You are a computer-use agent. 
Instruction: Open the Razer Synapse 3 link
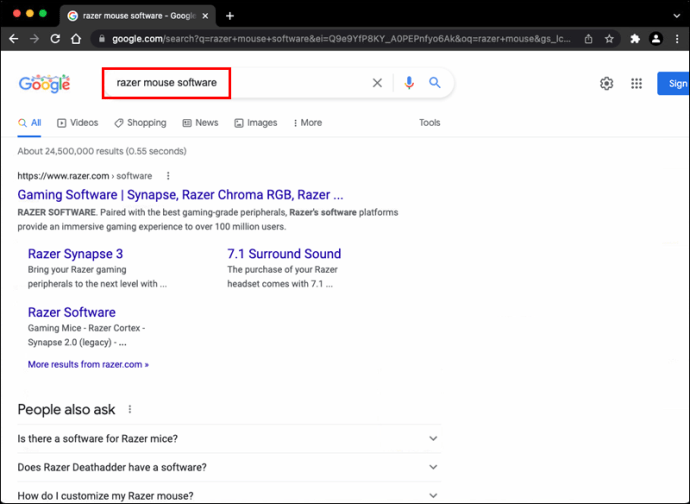75,254
